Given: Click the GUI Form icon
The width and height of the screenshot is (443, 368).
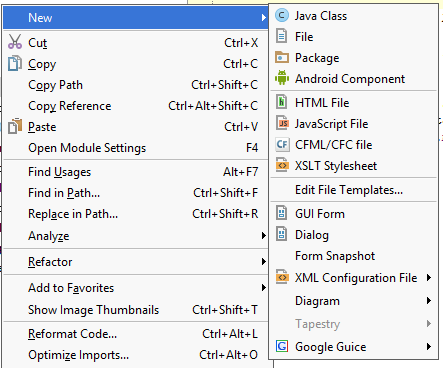Looking at the screenshot, I should (282, 213).
